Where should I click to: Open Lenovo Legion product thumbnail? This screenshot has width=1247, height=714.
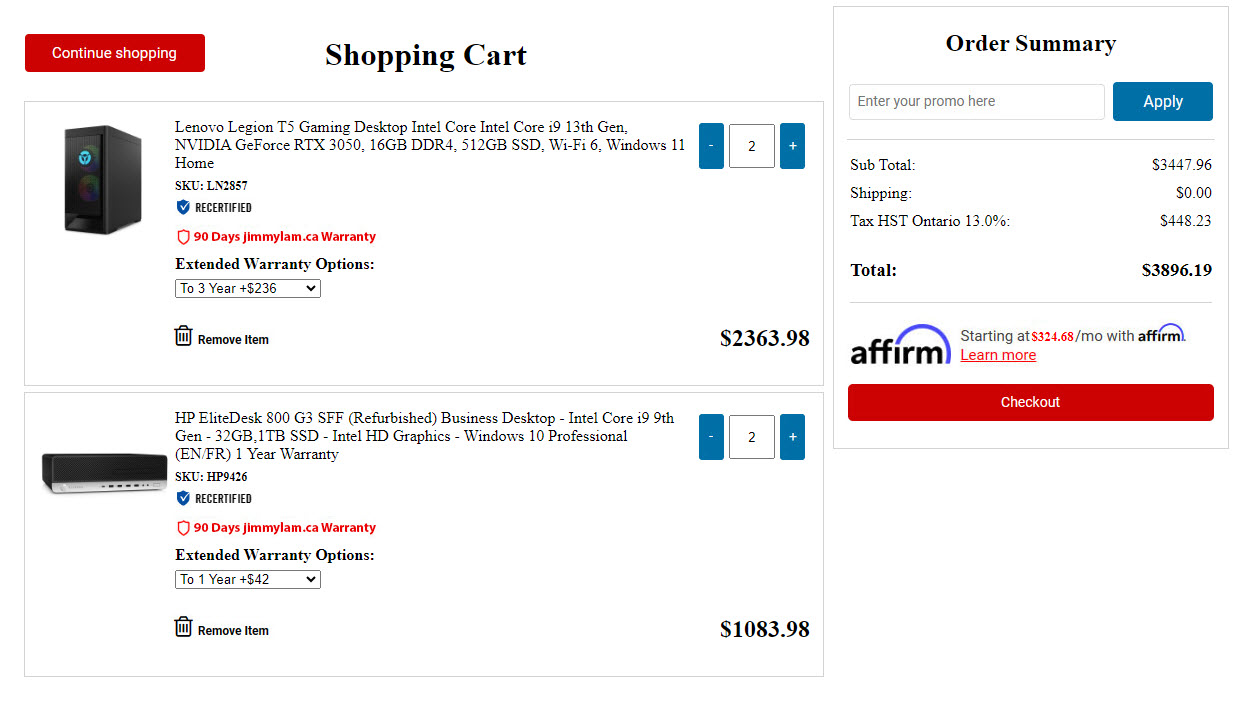click(x=103, y=180)
